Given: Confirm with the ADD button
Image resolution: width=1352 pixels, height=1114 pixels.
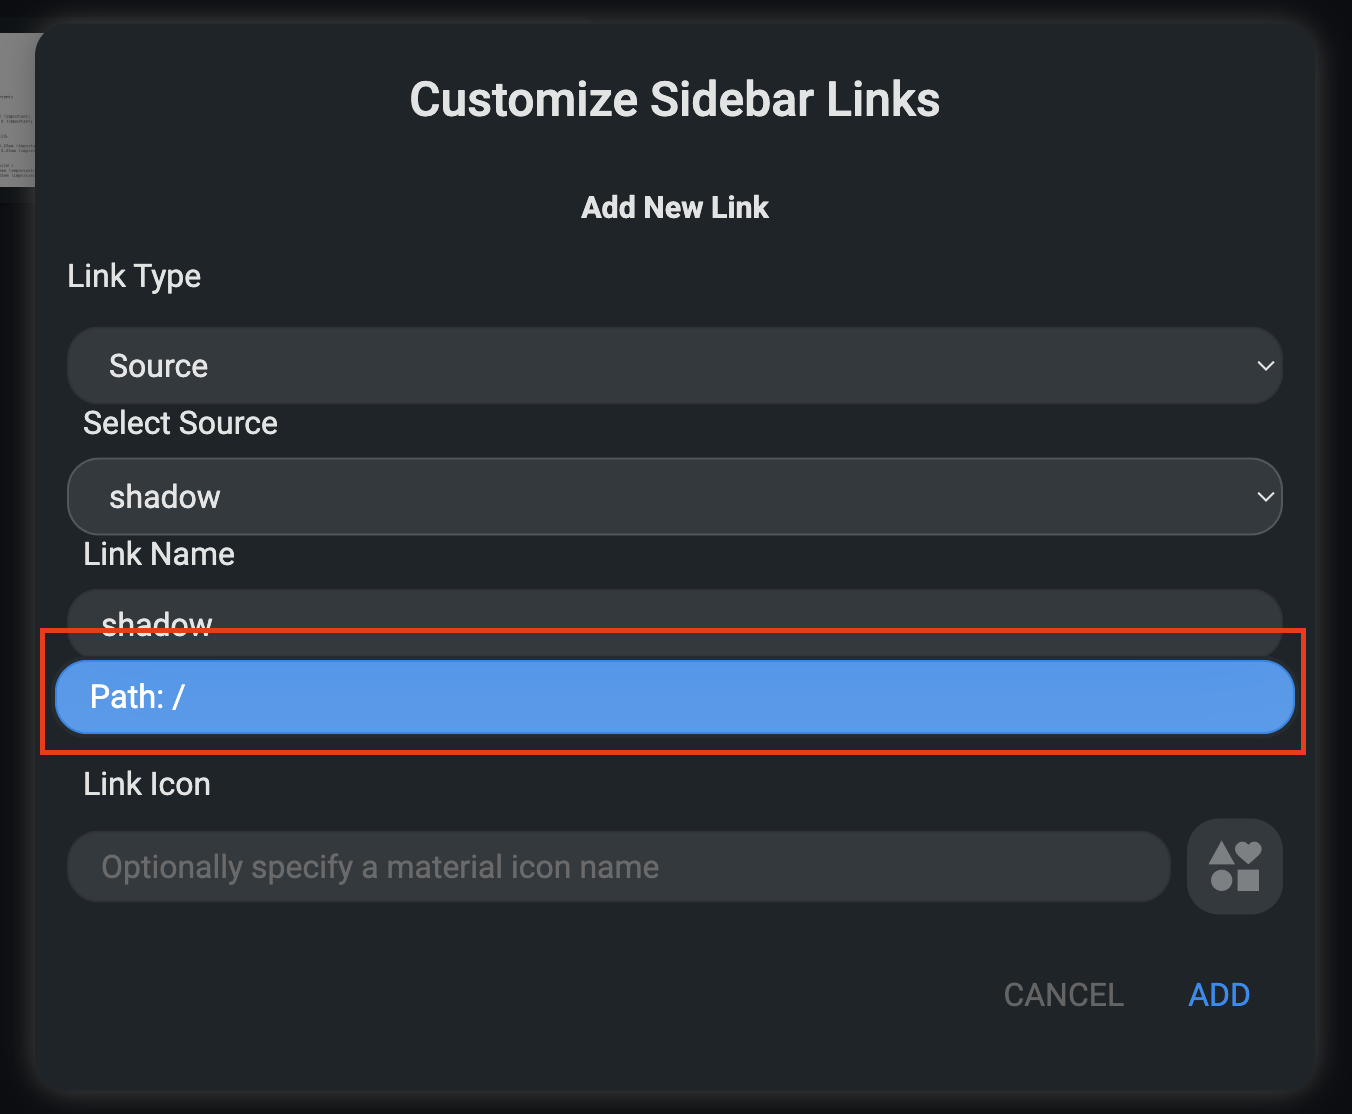Looking at the screenshot, I should pyautogui.click(x=1218, y=995).
